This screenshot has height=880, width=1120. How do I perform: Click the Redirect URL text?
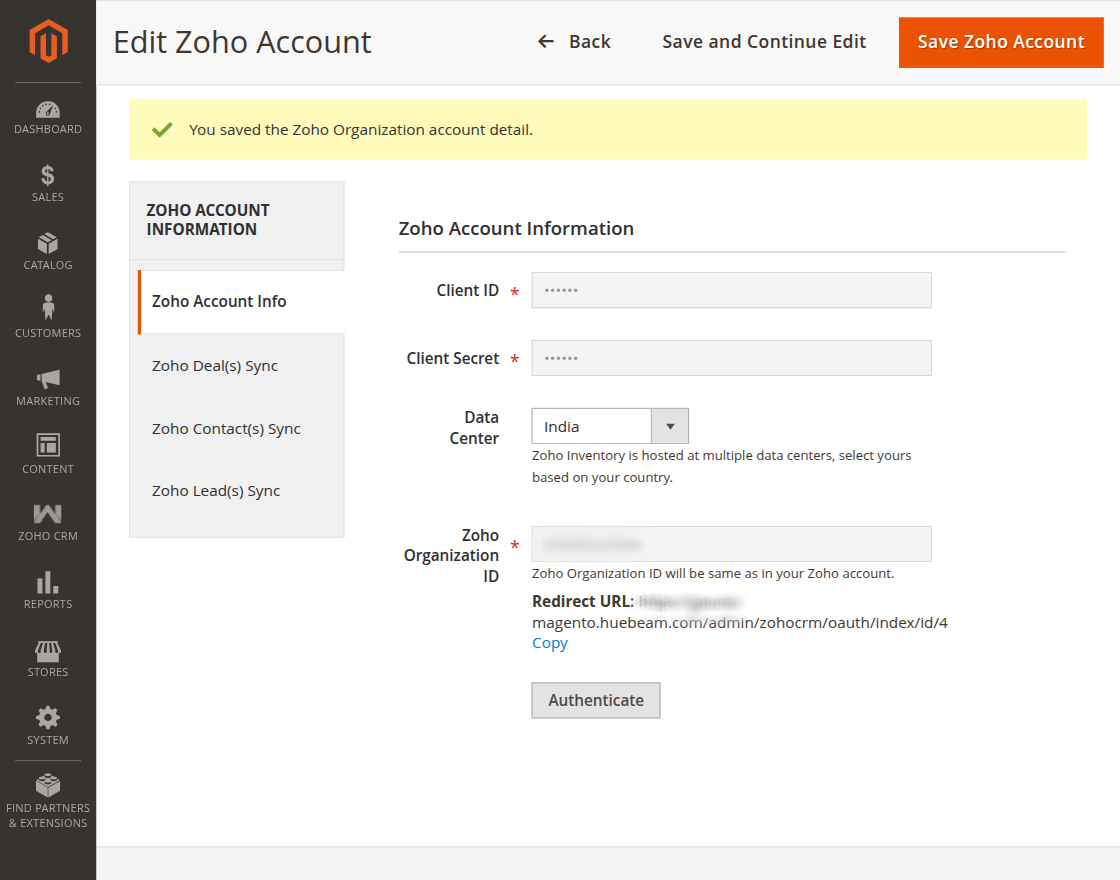pos(739,612)
